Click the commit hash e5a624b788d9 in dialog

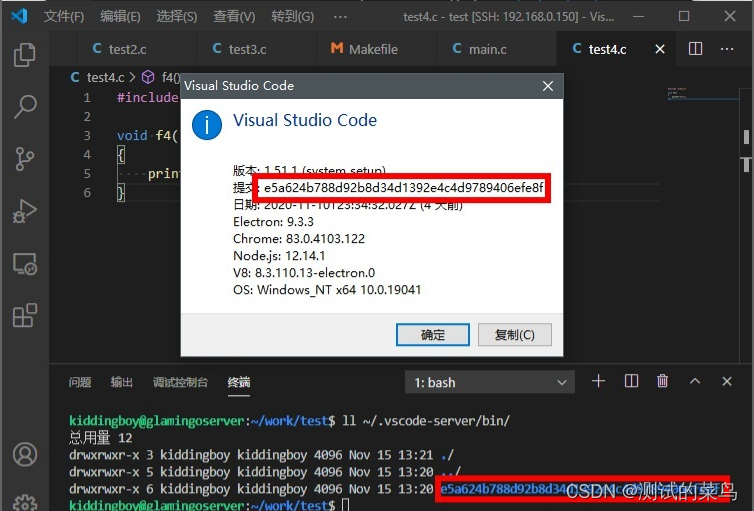click(404, 187)
